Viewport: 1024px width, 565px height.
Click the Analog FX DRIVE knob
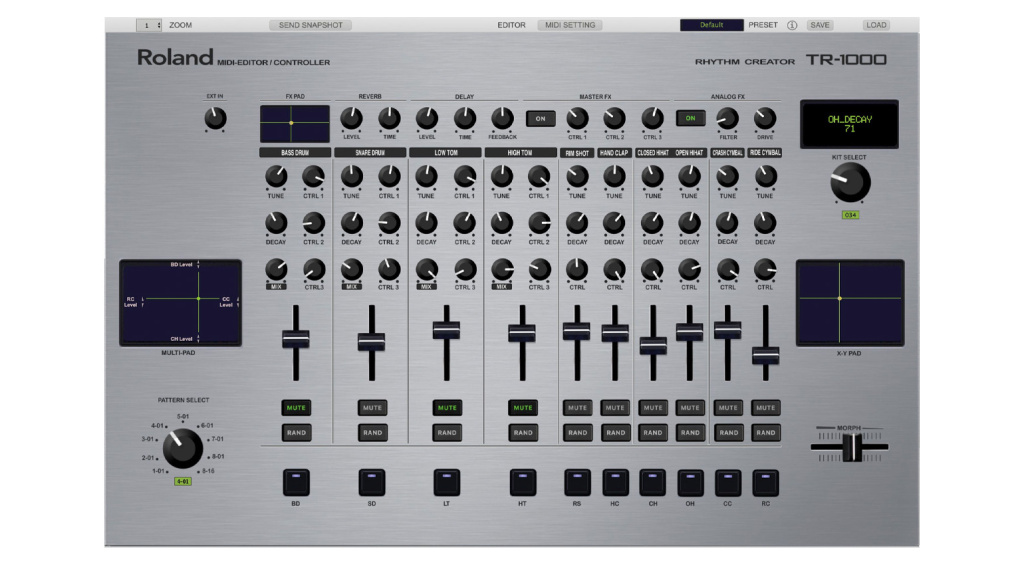(765, 118)
